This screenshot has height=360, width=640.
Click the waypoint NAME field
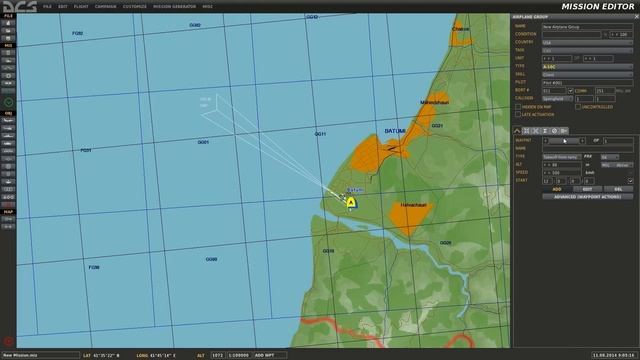pos(587,149)
